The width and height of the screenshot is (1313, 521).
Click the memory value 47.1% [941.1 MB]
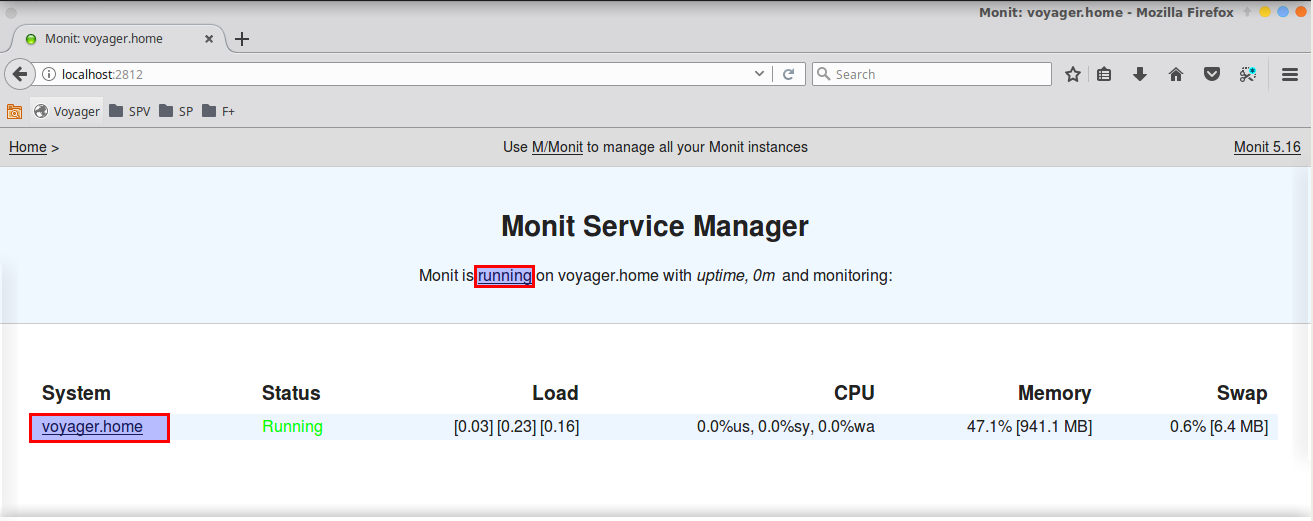click(x=1029, y=427)
